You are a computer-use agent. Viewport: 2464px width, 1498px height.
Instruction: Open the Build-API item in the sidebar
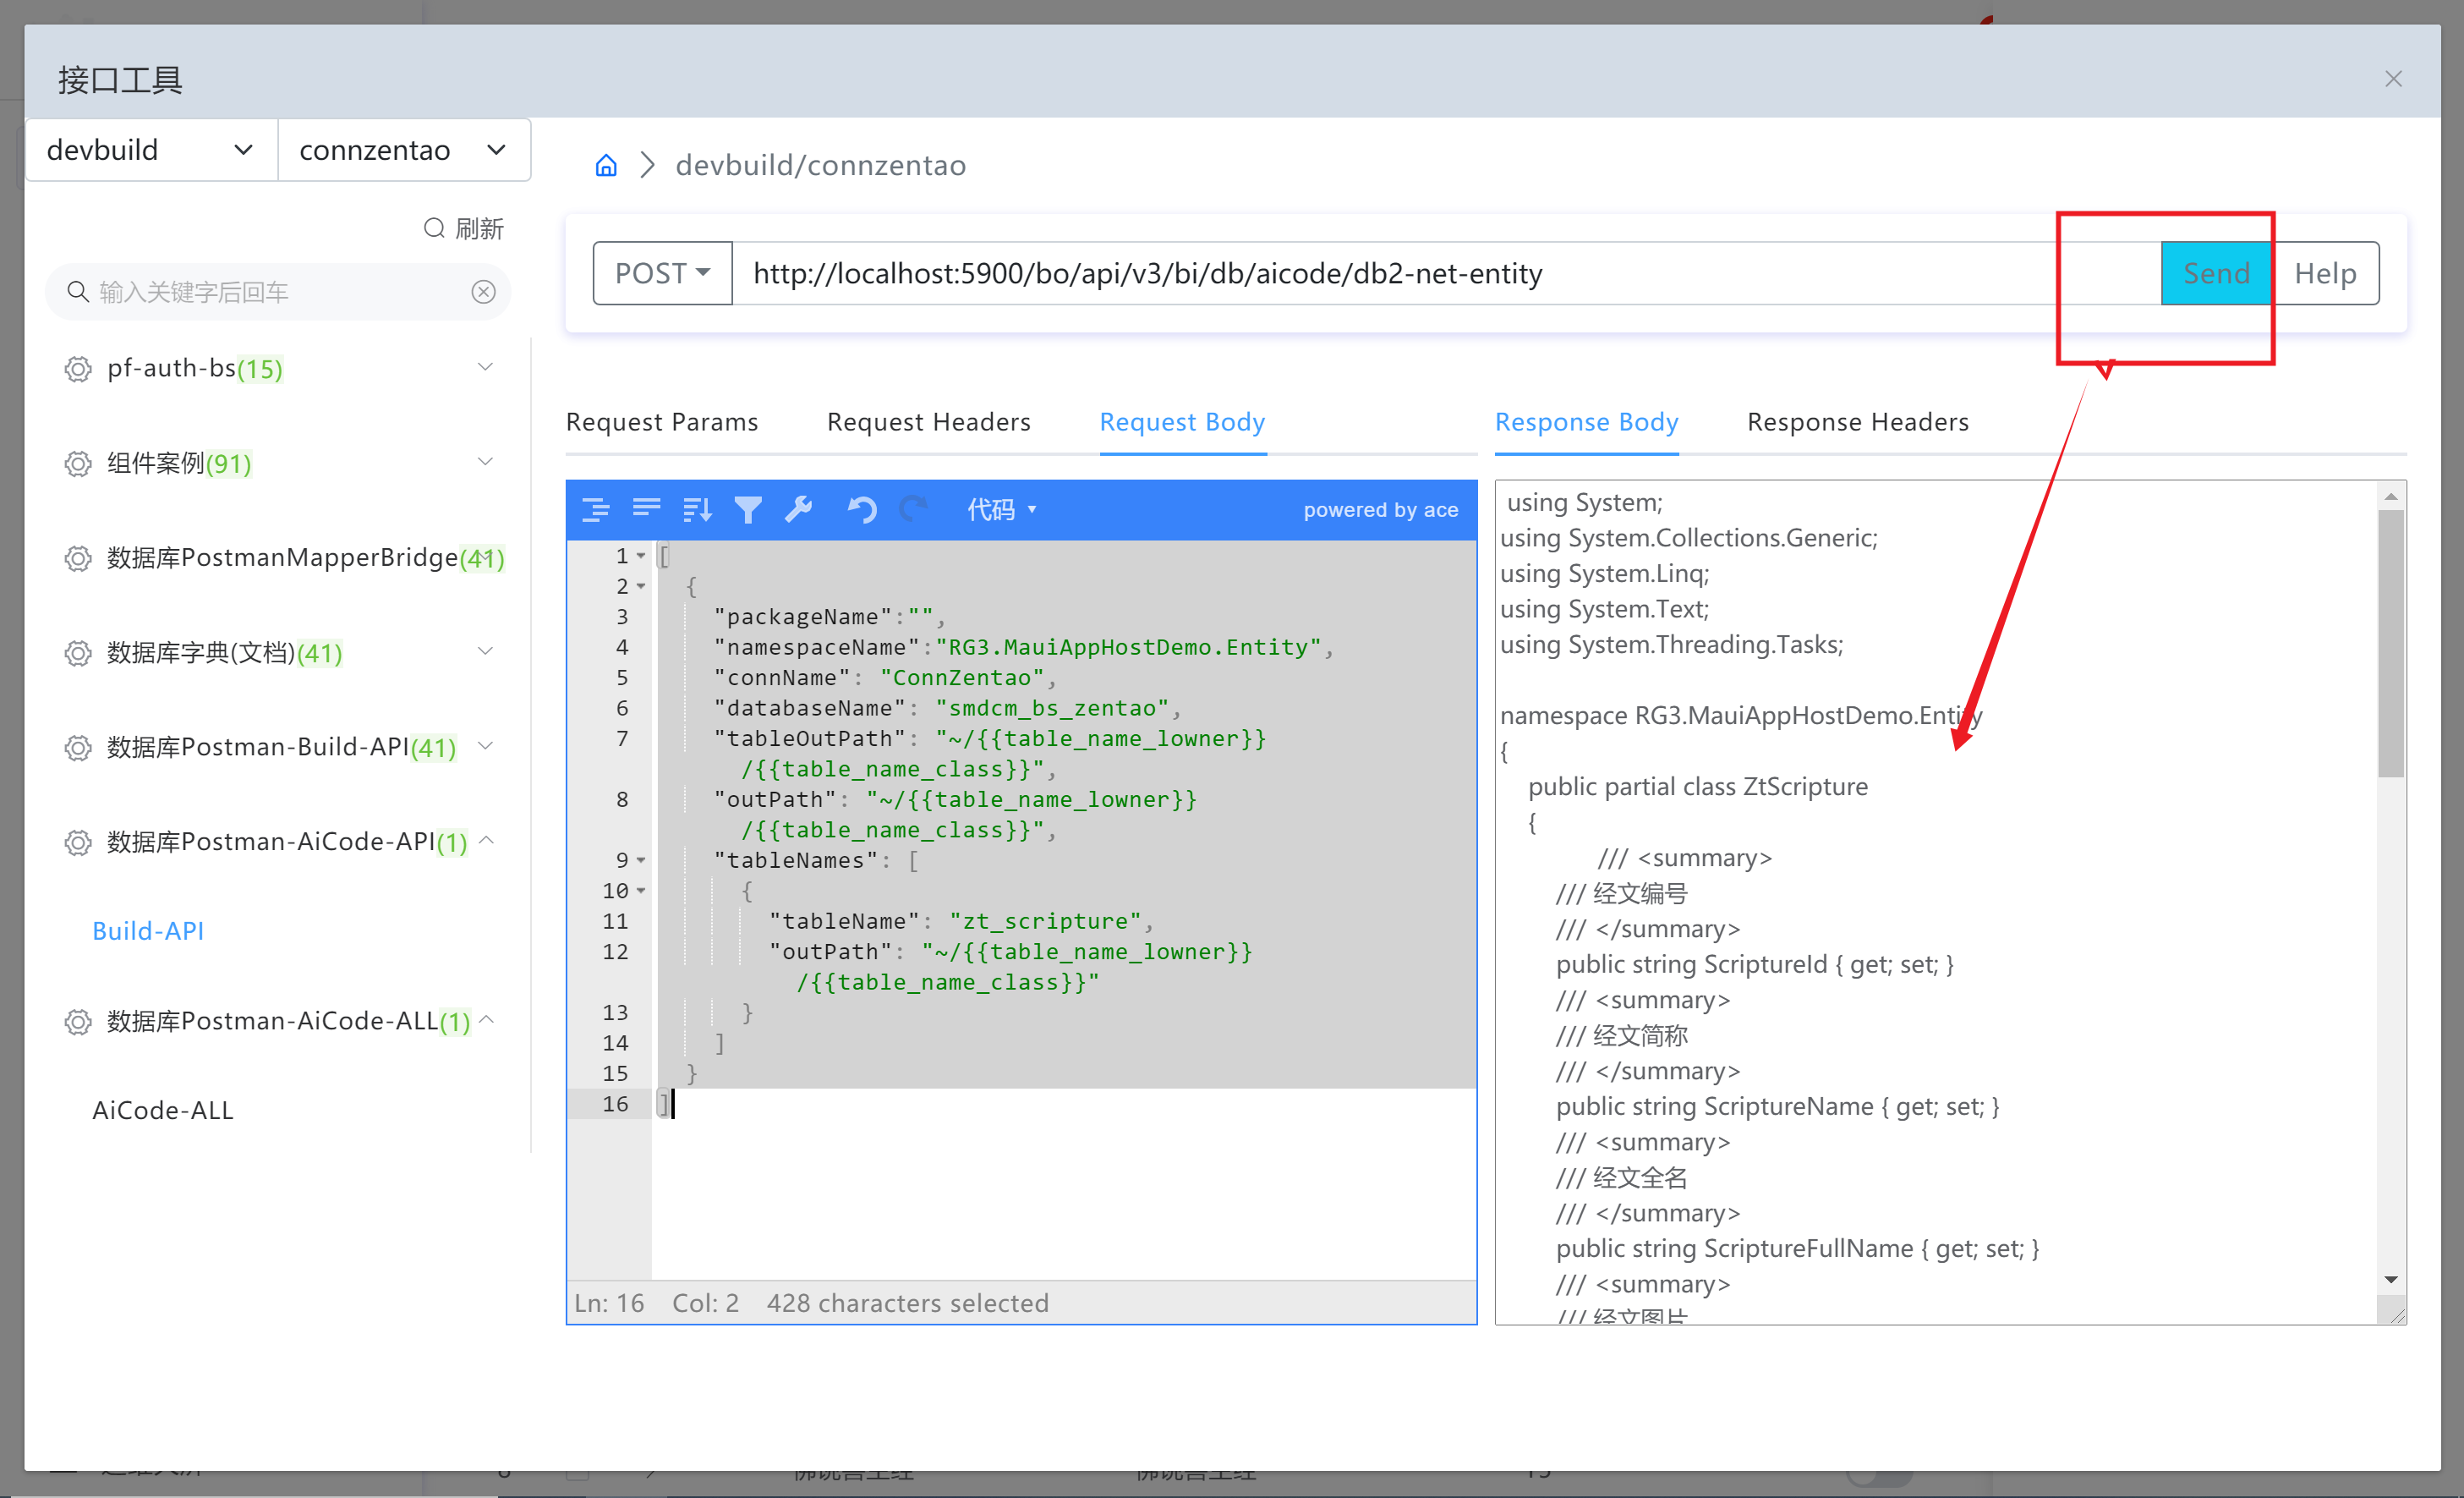148,931
